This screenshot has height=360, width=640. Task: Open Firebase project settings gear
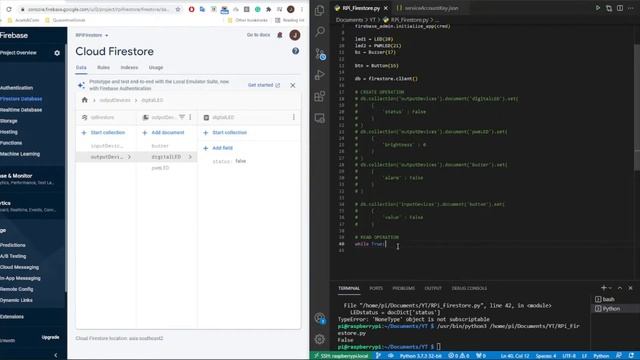(x=57, y=53)
